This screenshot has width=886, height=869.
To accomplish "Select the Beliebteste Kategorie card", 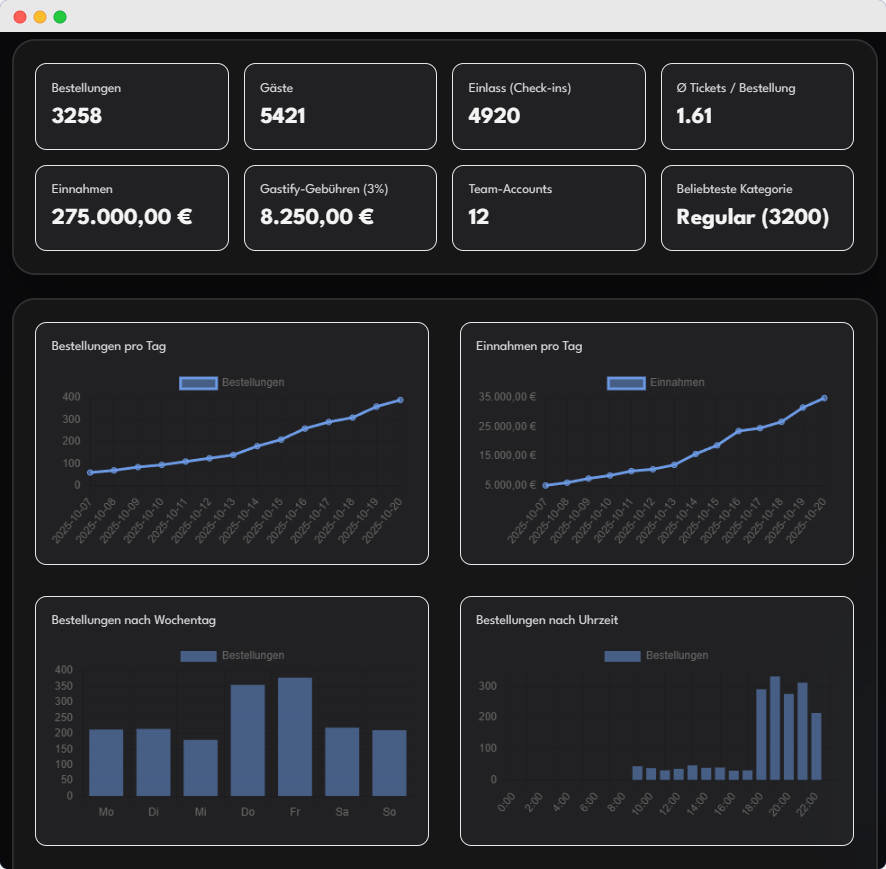I will tap(757, 208).
